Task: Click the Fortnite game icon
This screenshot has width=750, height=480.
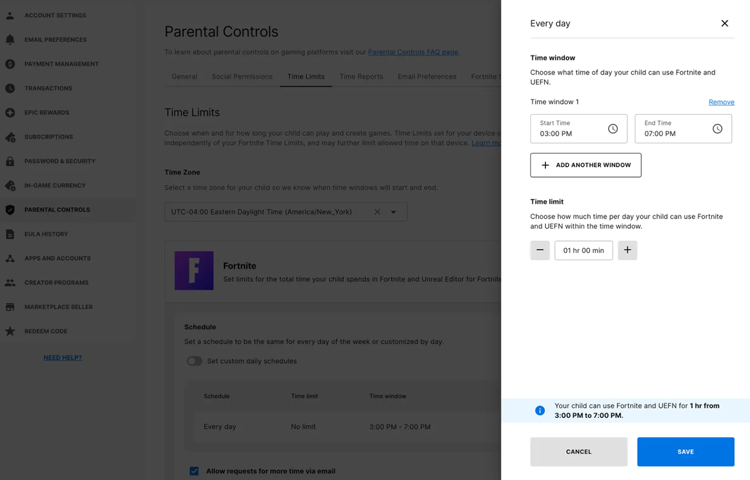Action: pos(194,271)
